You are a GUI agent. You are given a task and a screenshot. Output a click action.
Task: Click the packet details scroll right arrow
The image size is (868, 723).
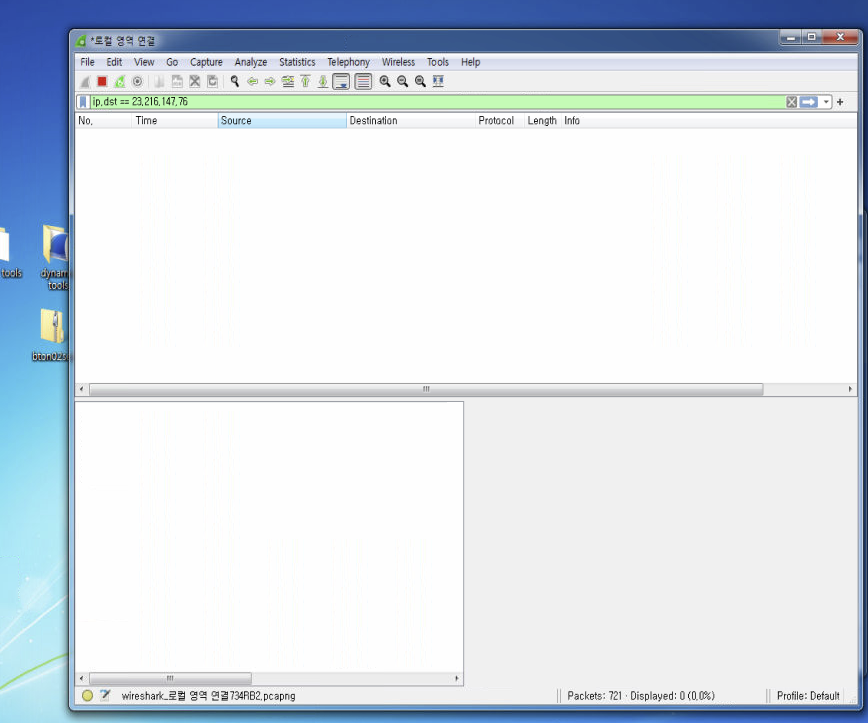point(457,678)
